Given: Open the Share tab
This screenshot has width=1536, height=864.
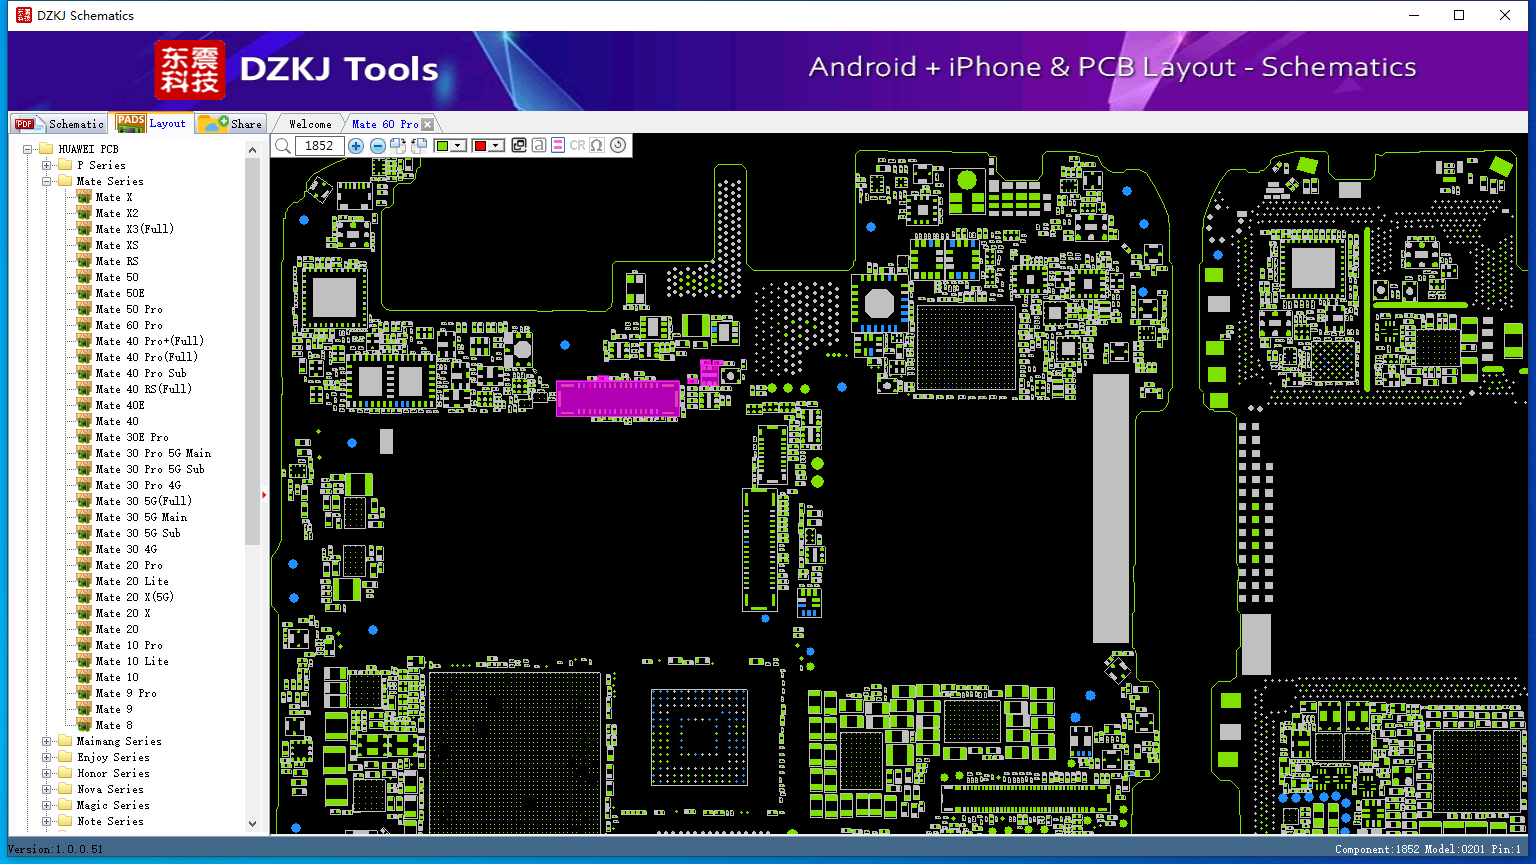Looking at the screenshot, I should coord(230,124).
